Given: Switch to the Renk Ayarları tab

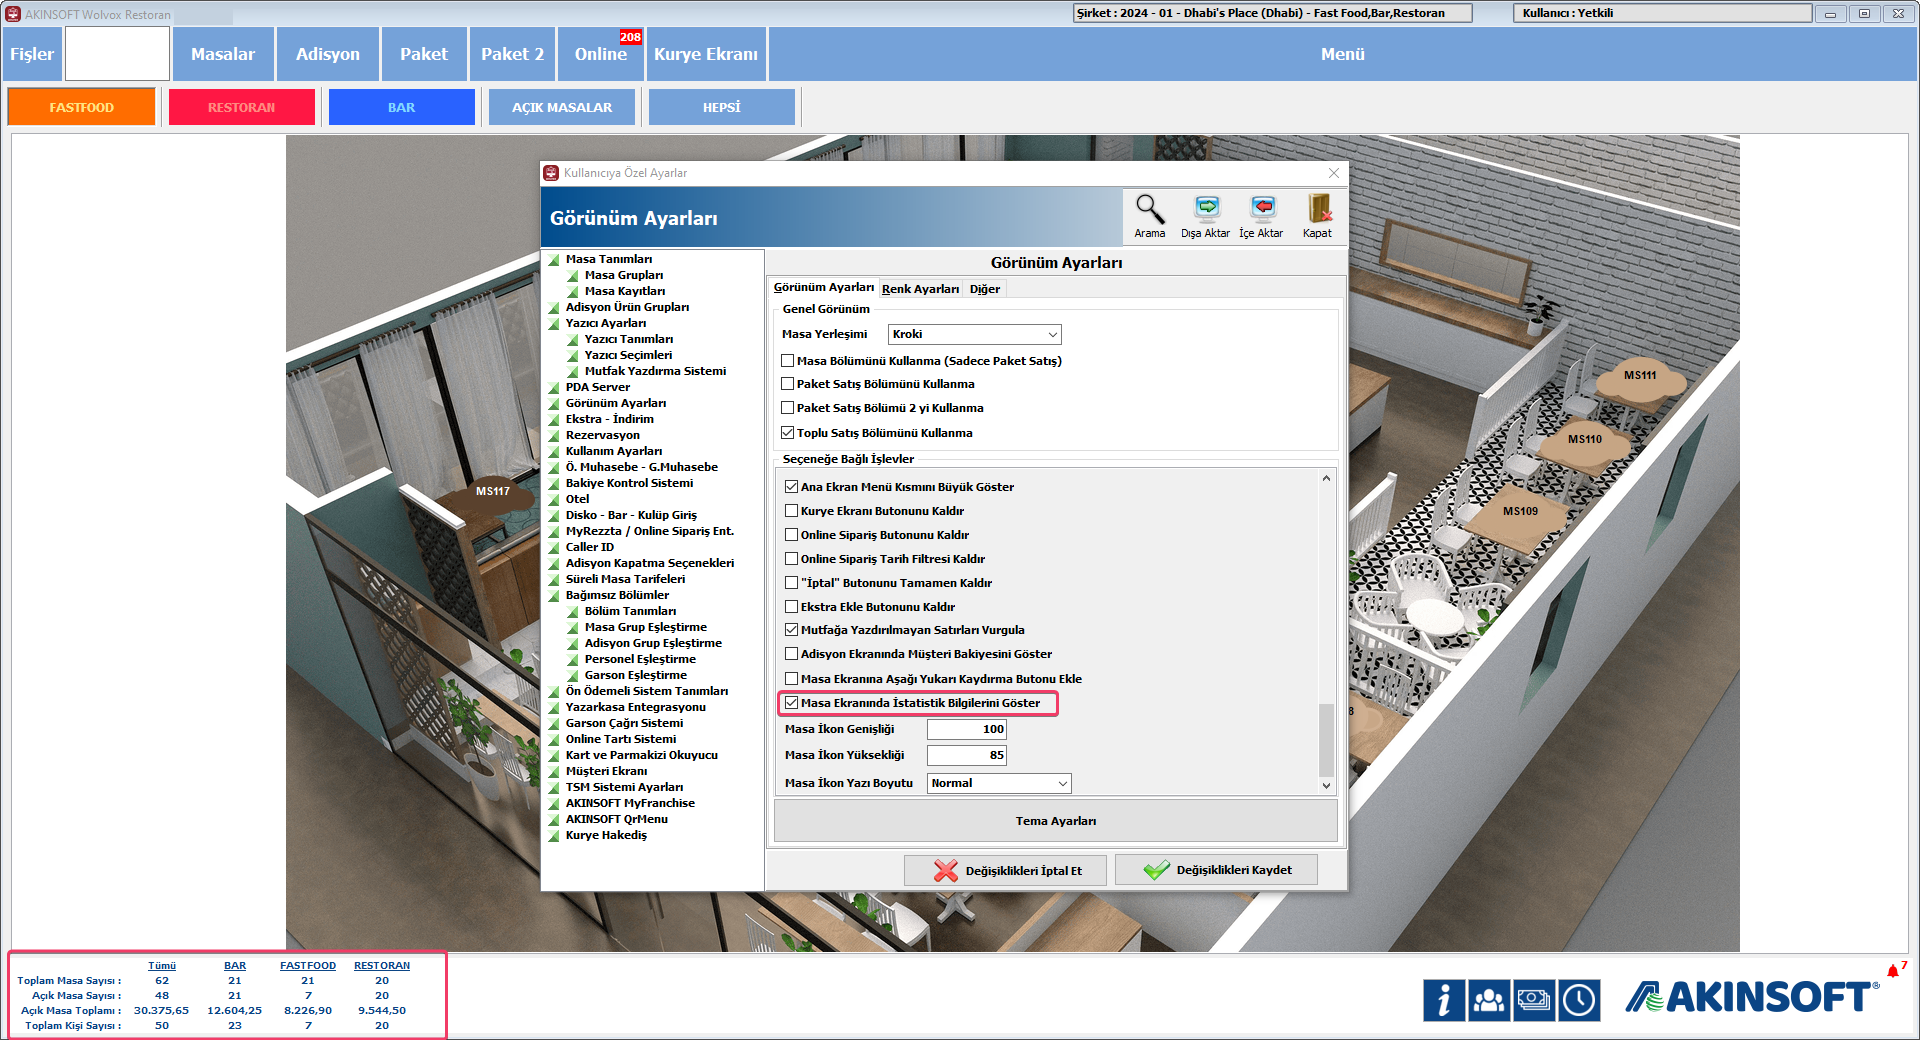Looking at the screenshot, I should pos(920,289).
